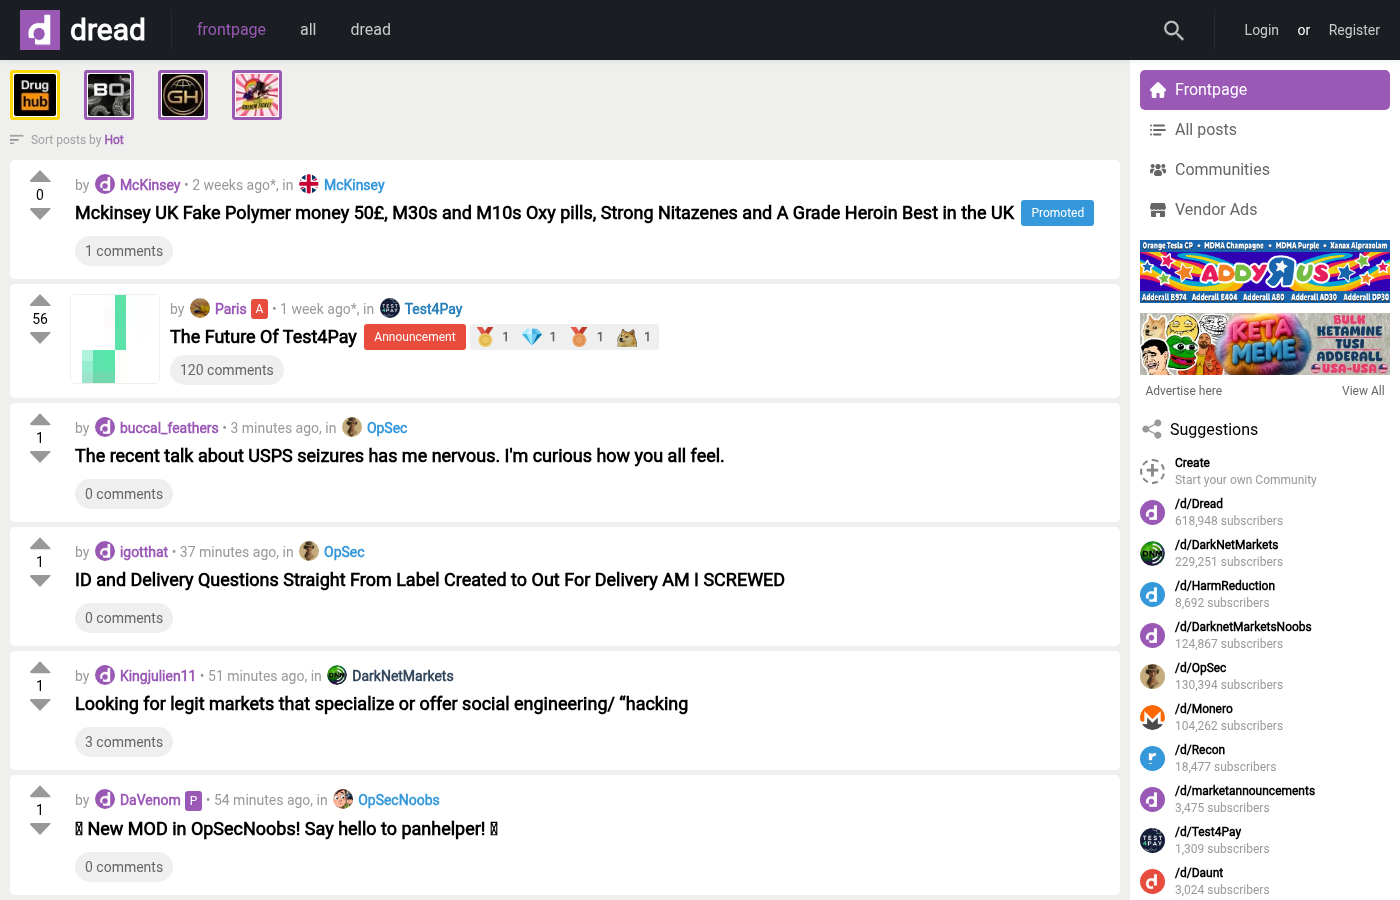Open the pink burst market banner icon
Screen dimensions: 1400x900
(x=257, y=95)
